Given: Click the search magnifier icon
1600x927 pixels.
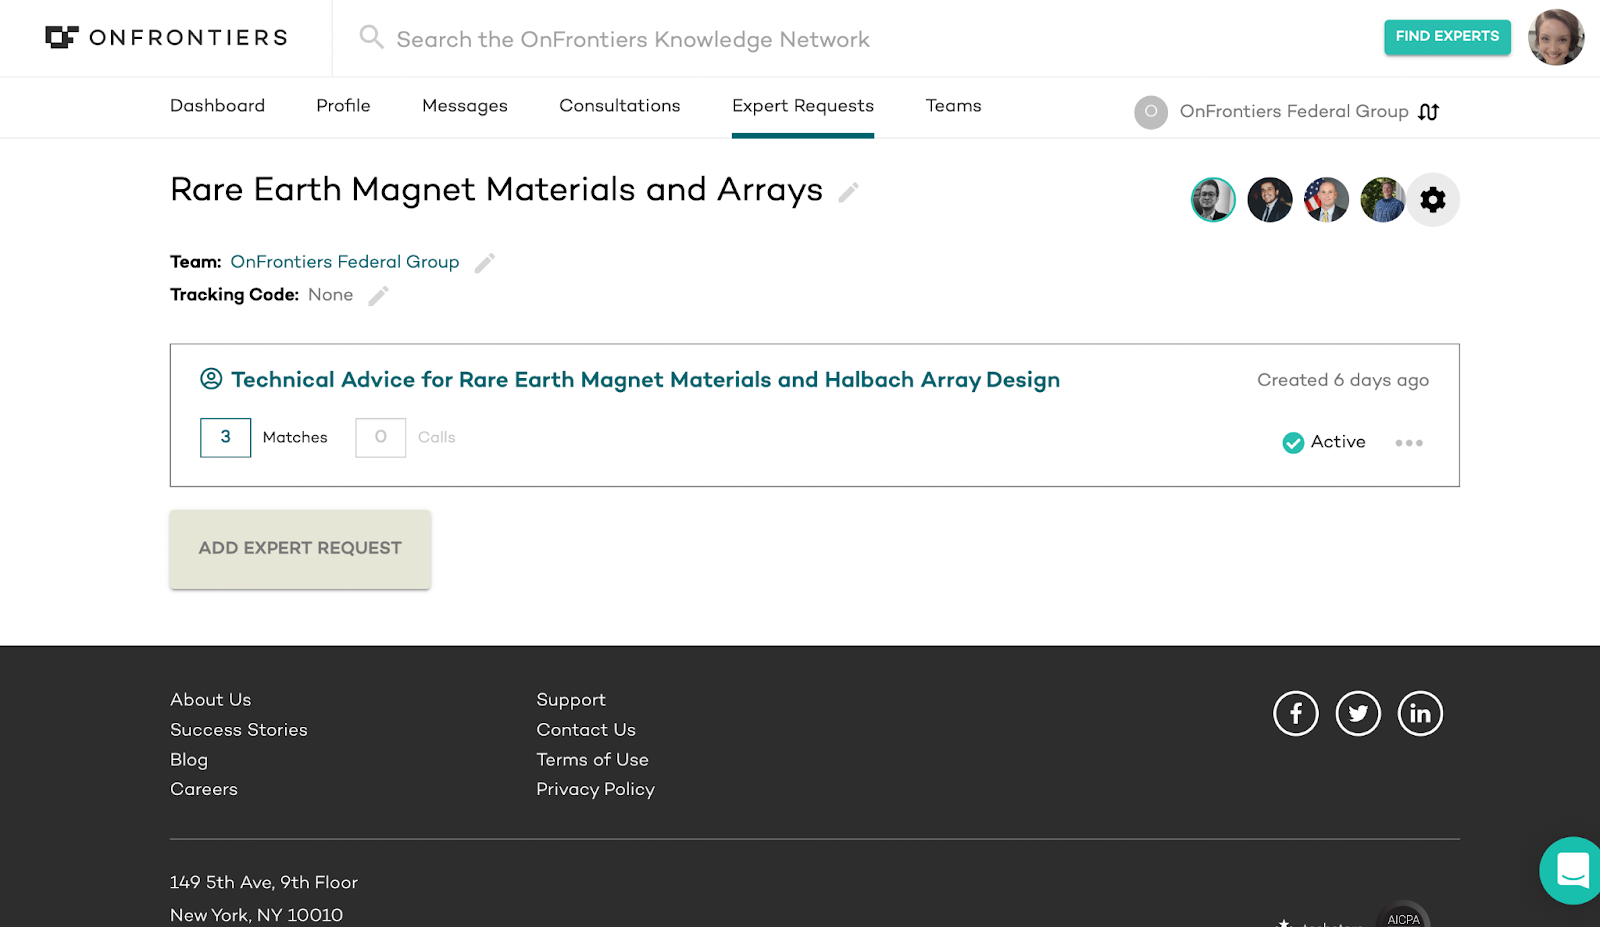Looking at the screenshot, I should [371, 38].
